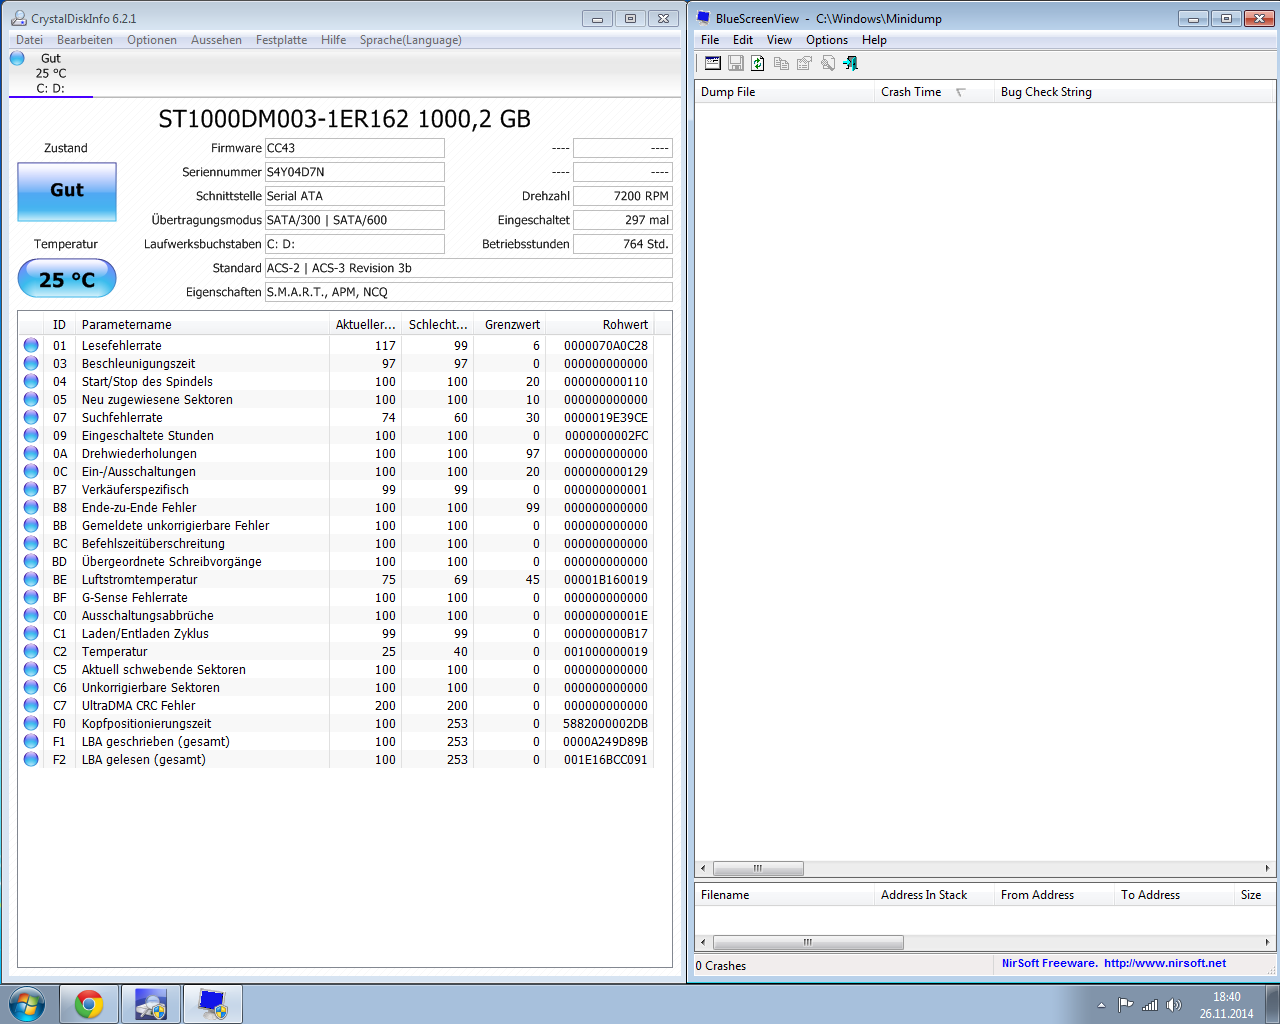1280x1024 pixels.
Task: Click the status orb of the LBA gelesen row
Action: (31, 759)
